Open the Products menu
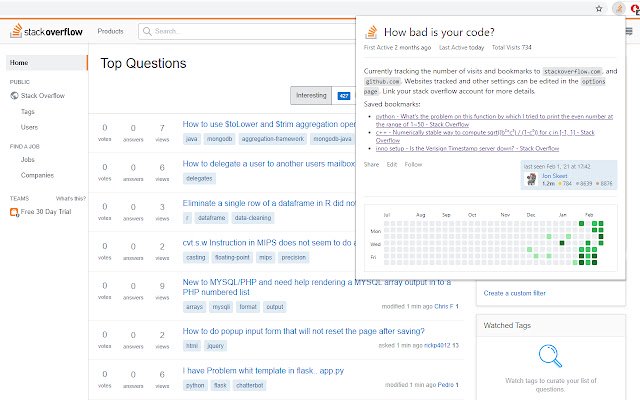 click(x=110, y=31)
